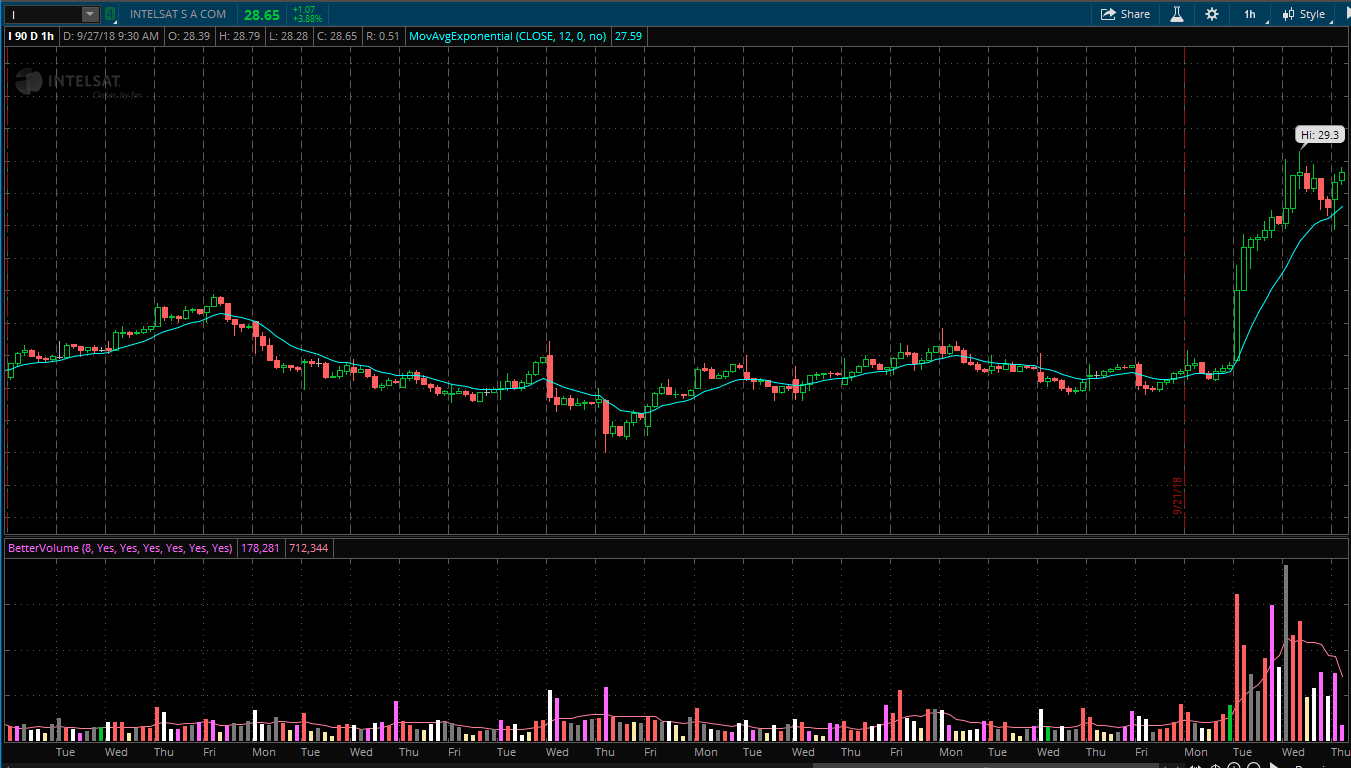Click the green linked-color number 4 icon
1351x768 pixels.
pyautogui.click(x=110, y=14)
